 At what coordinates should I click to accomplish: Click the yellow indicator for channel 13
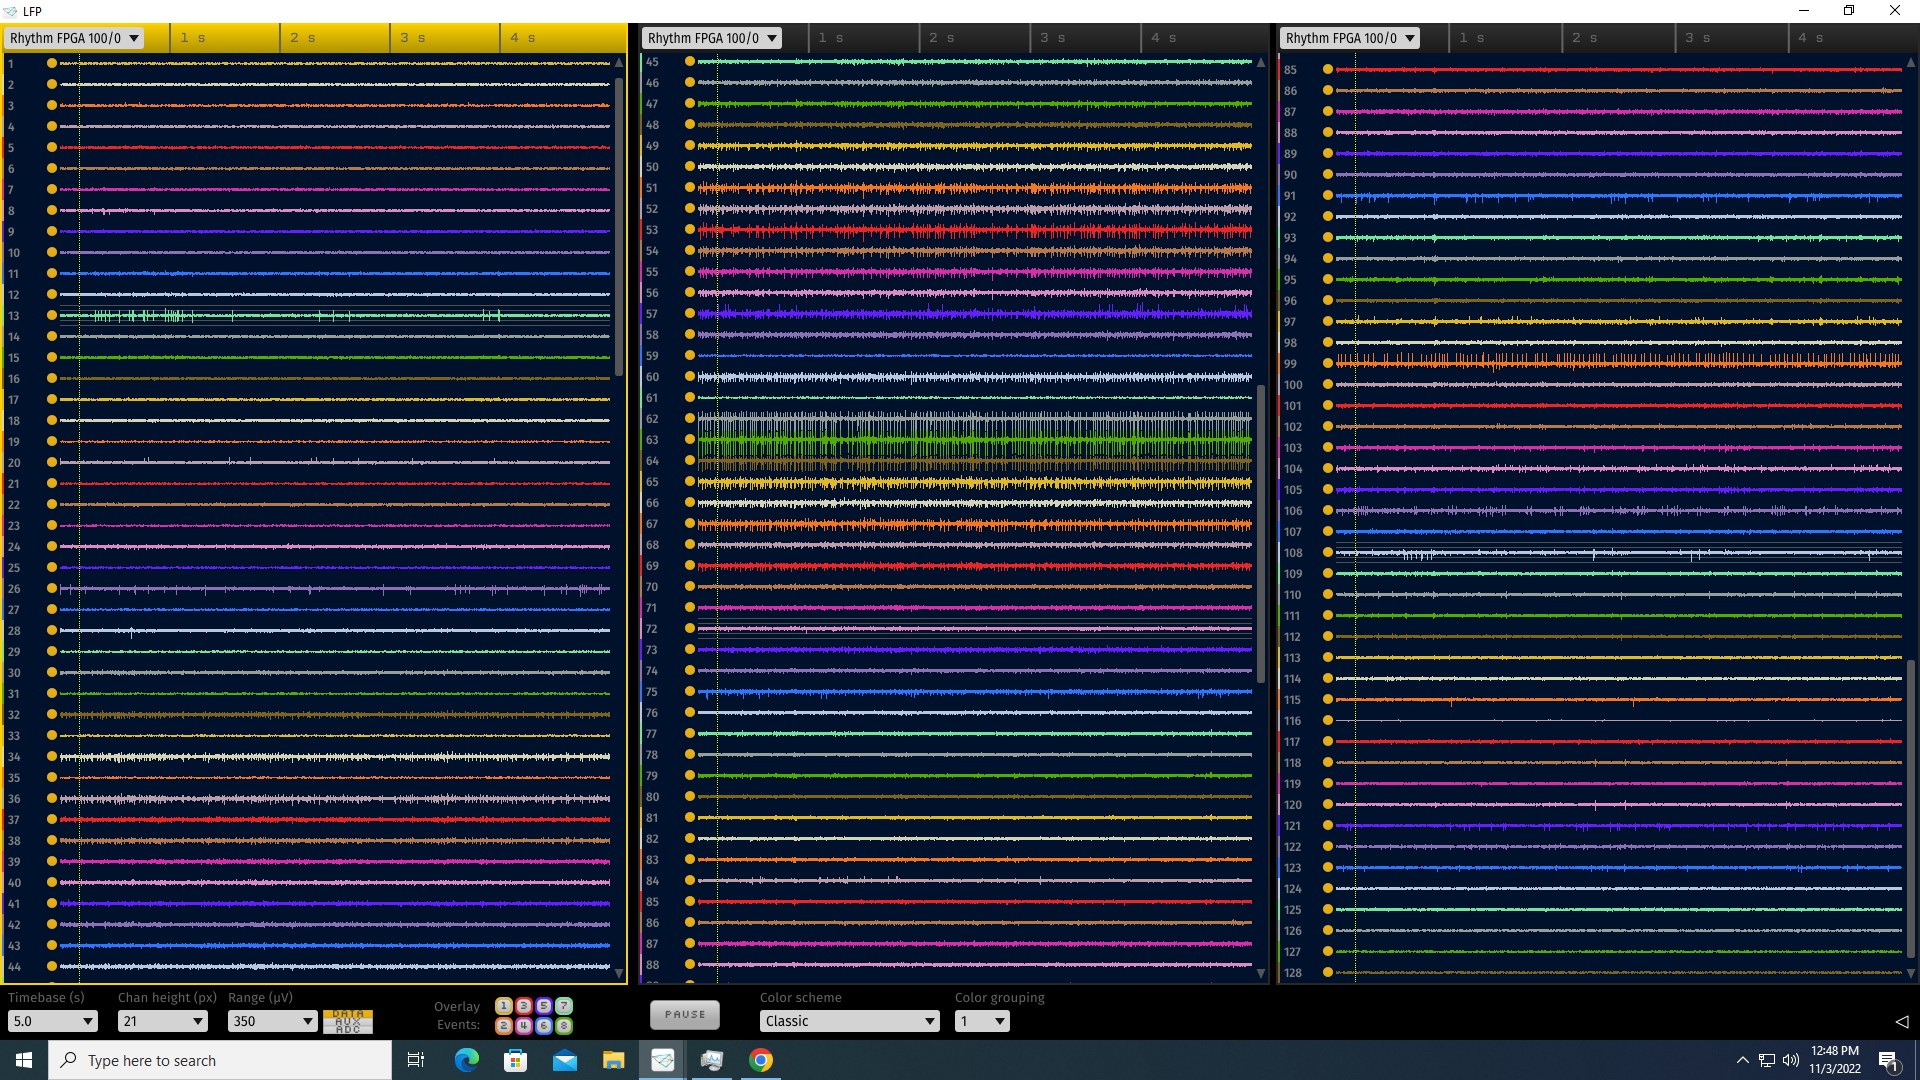52,316
